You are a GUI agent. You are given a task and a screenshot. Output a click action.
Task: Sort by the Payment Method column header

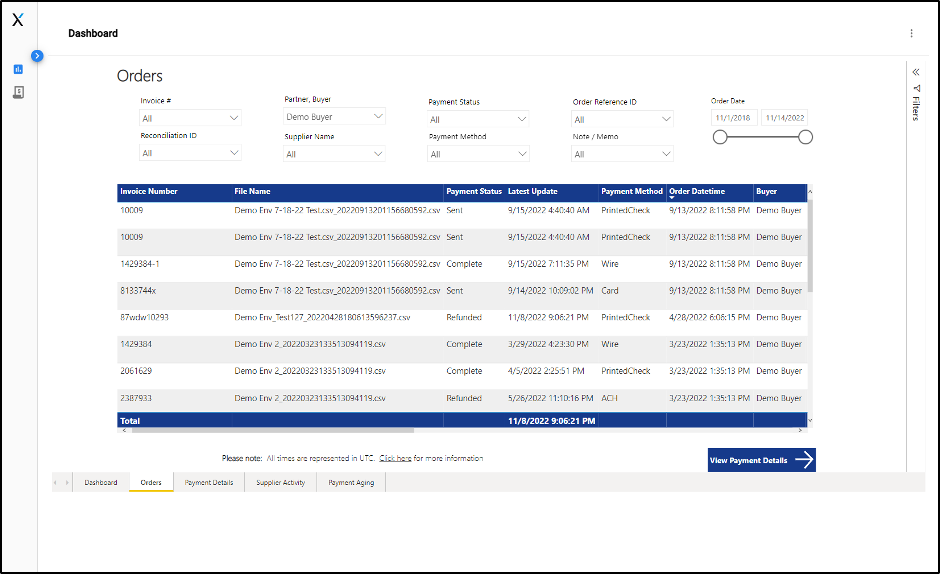(632, 191)
